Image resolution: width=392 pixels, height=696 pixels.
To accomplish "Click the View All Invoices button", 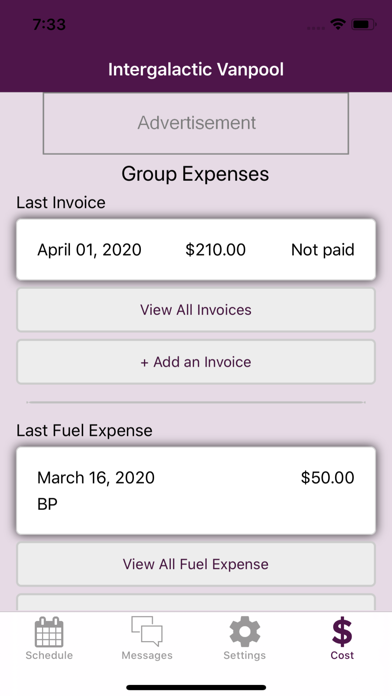I will [x=196, y=310].
